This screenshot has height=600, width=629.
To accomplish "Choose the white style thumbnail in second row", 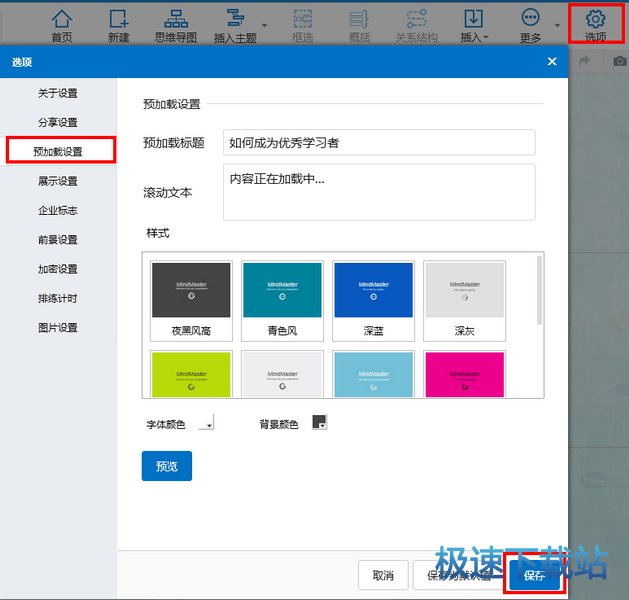I will 282,374.
